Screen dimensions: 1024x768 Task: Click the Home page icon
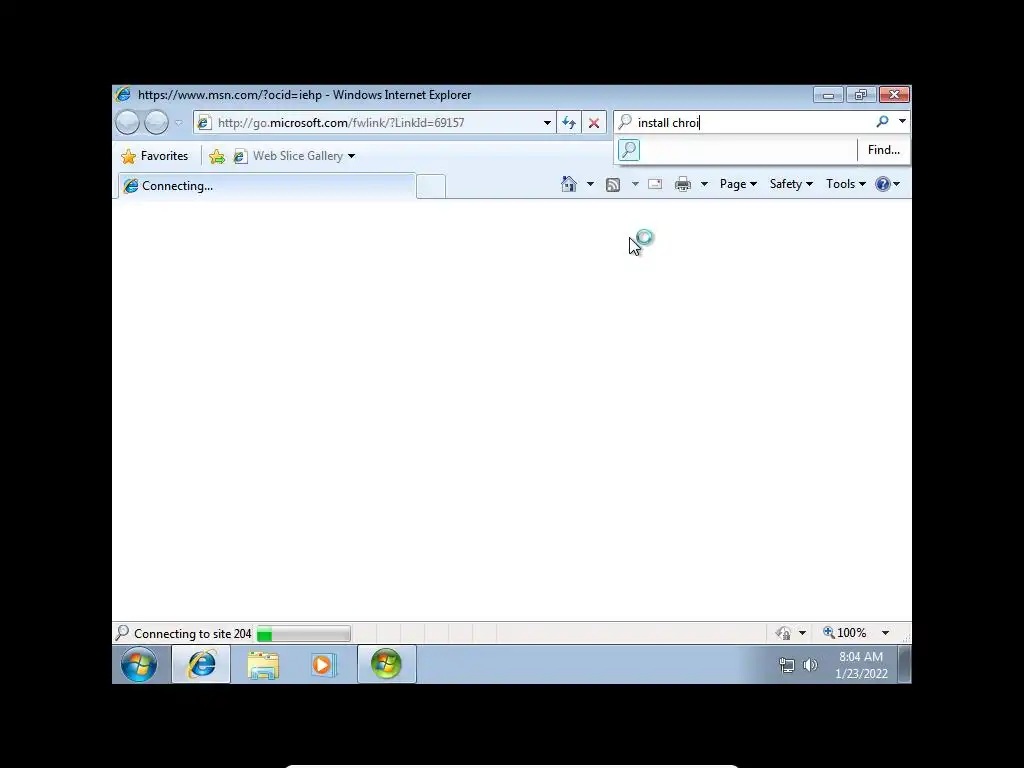click(x=569, y=184)
